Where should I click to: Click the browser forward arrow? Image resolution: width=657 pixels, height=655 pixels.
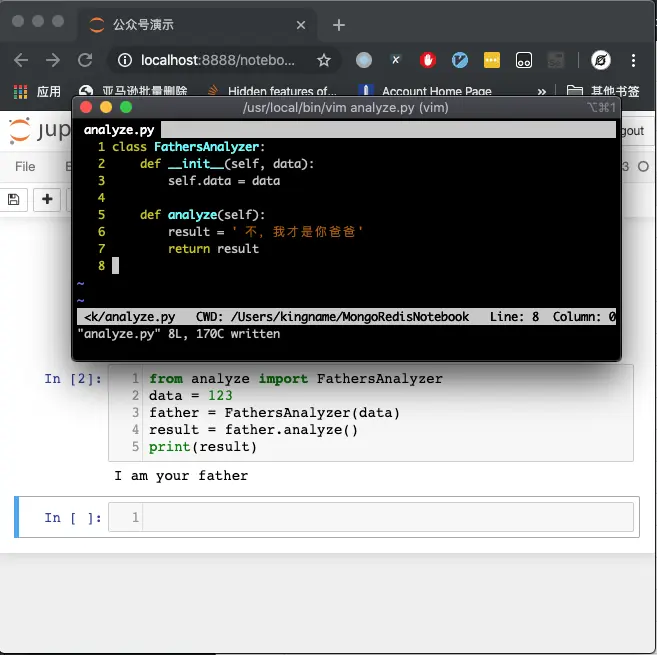click(53, 60)
